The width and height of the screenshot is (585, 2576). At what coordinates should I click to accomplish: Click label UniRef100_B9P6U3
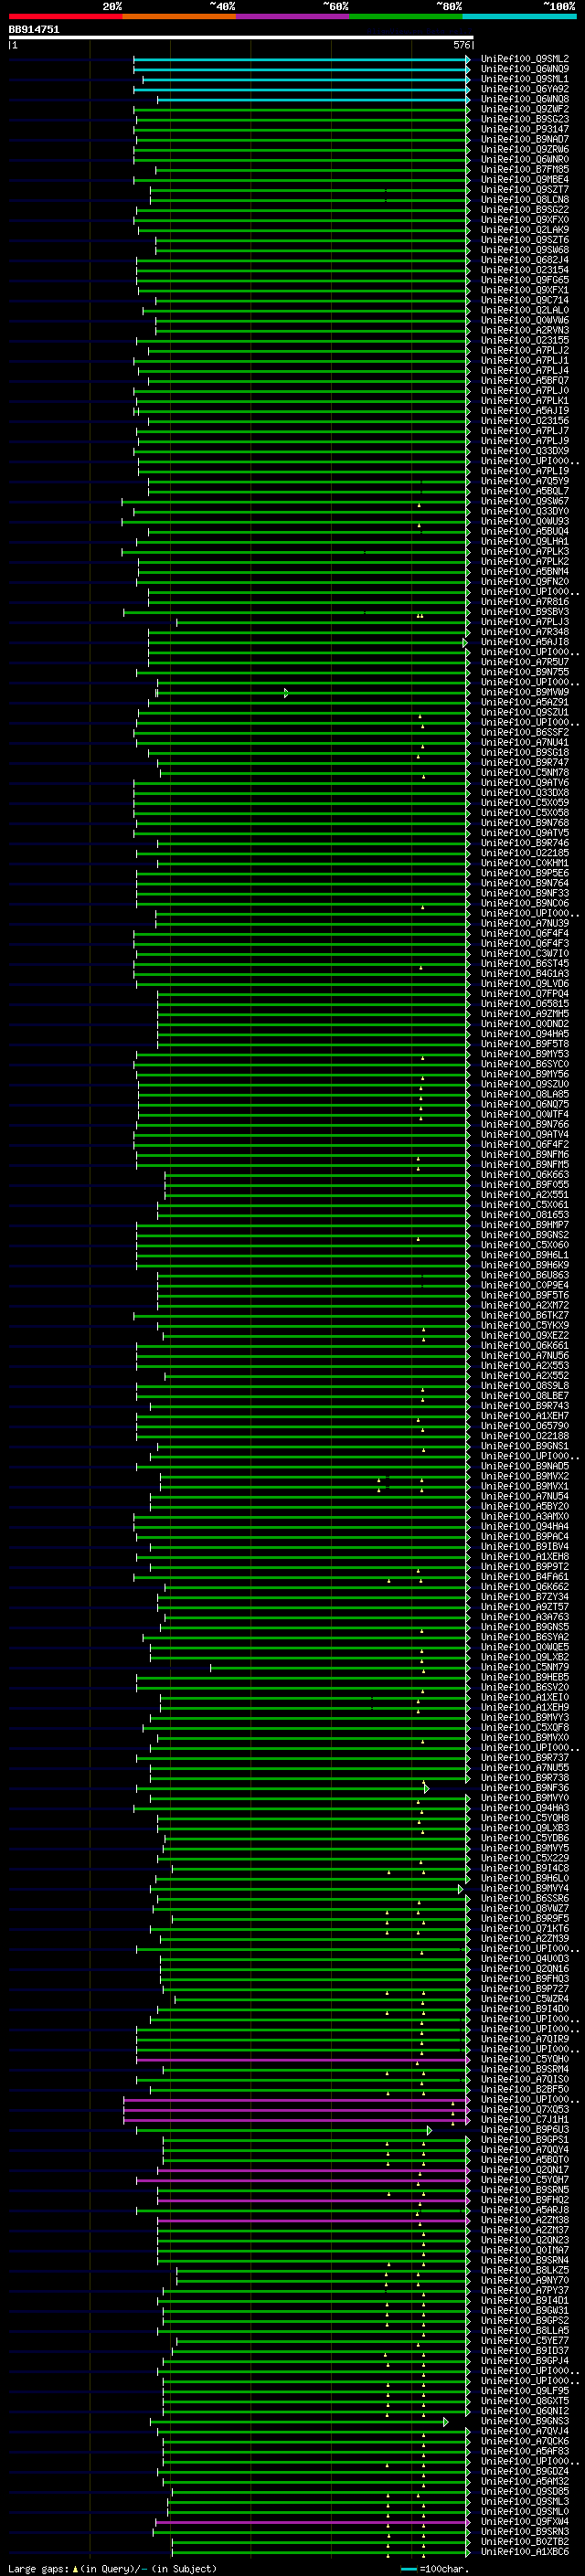[x=525, y=2128]
